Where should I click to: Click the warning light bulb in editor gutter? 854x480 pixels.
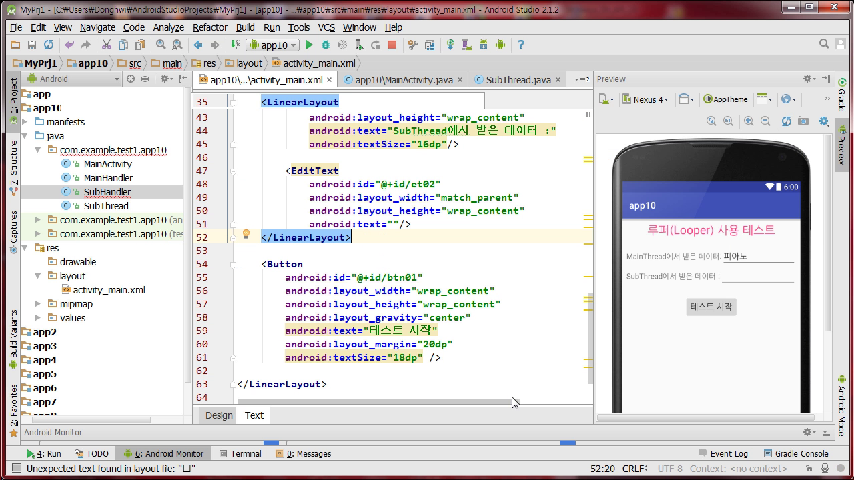click(x=245, y=234)
